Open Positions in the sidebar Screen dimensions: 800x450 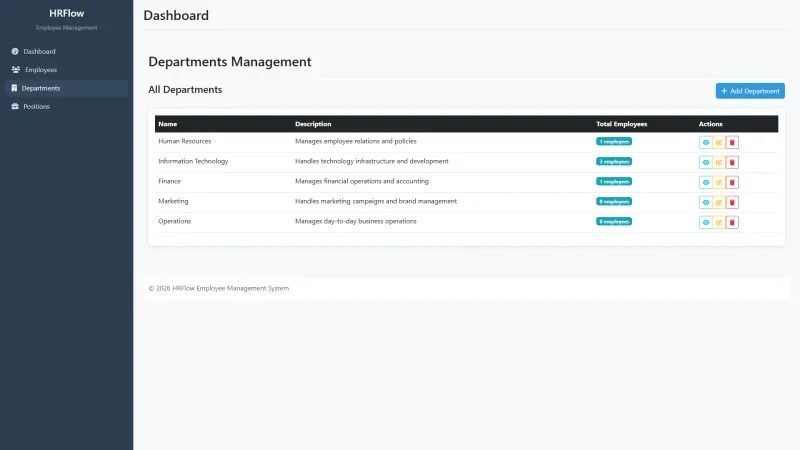point(66,106)
